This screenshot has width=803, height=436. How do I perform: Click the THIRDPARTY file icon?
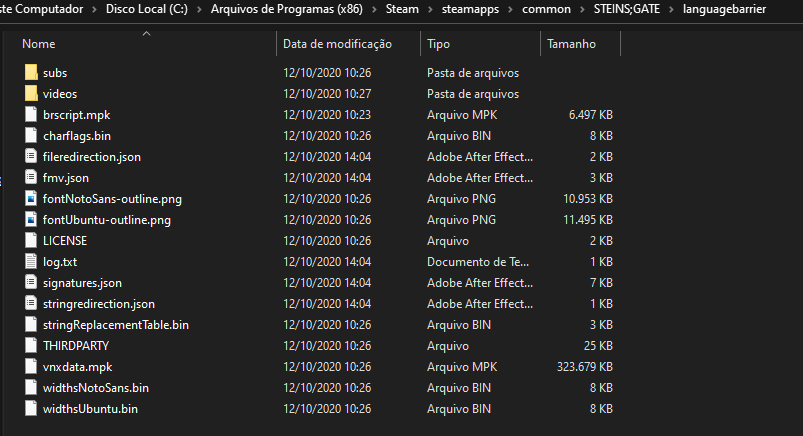pos(31,345)
